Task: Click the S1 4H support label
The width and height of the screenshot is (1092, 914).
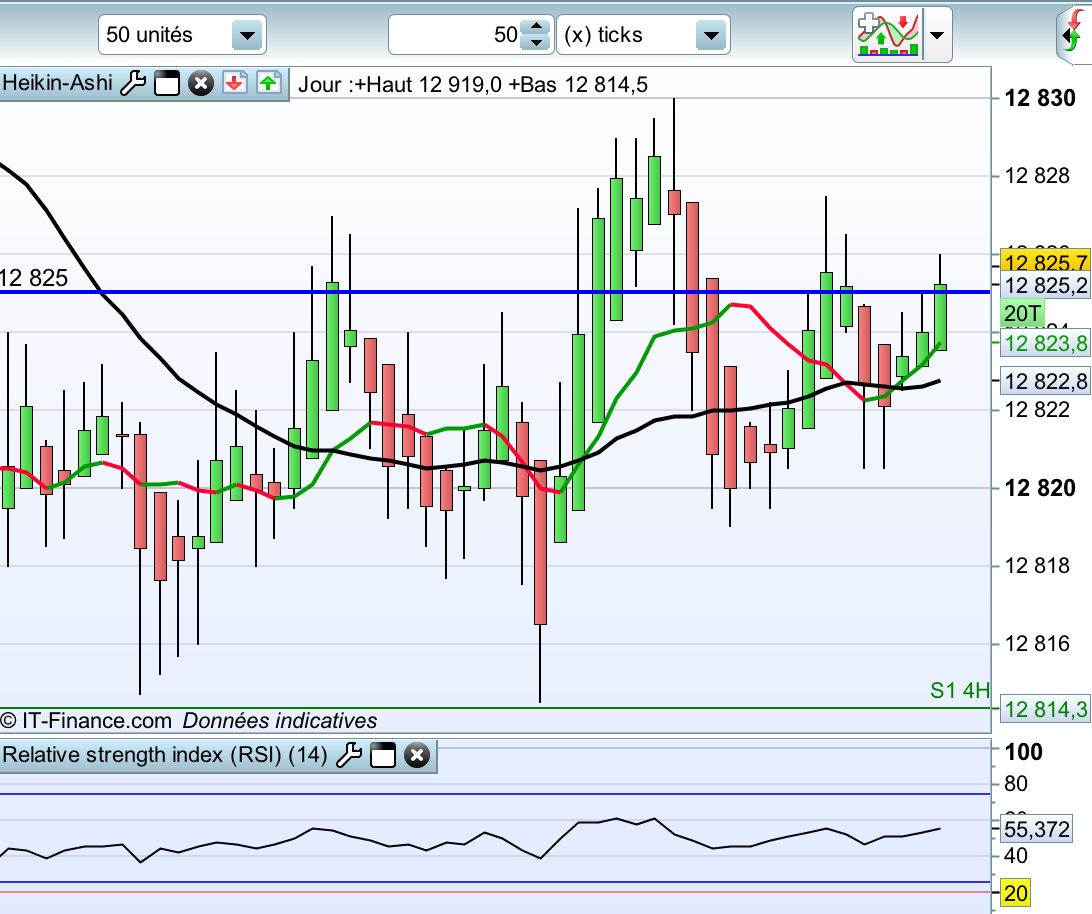Action: coord(960,690)
